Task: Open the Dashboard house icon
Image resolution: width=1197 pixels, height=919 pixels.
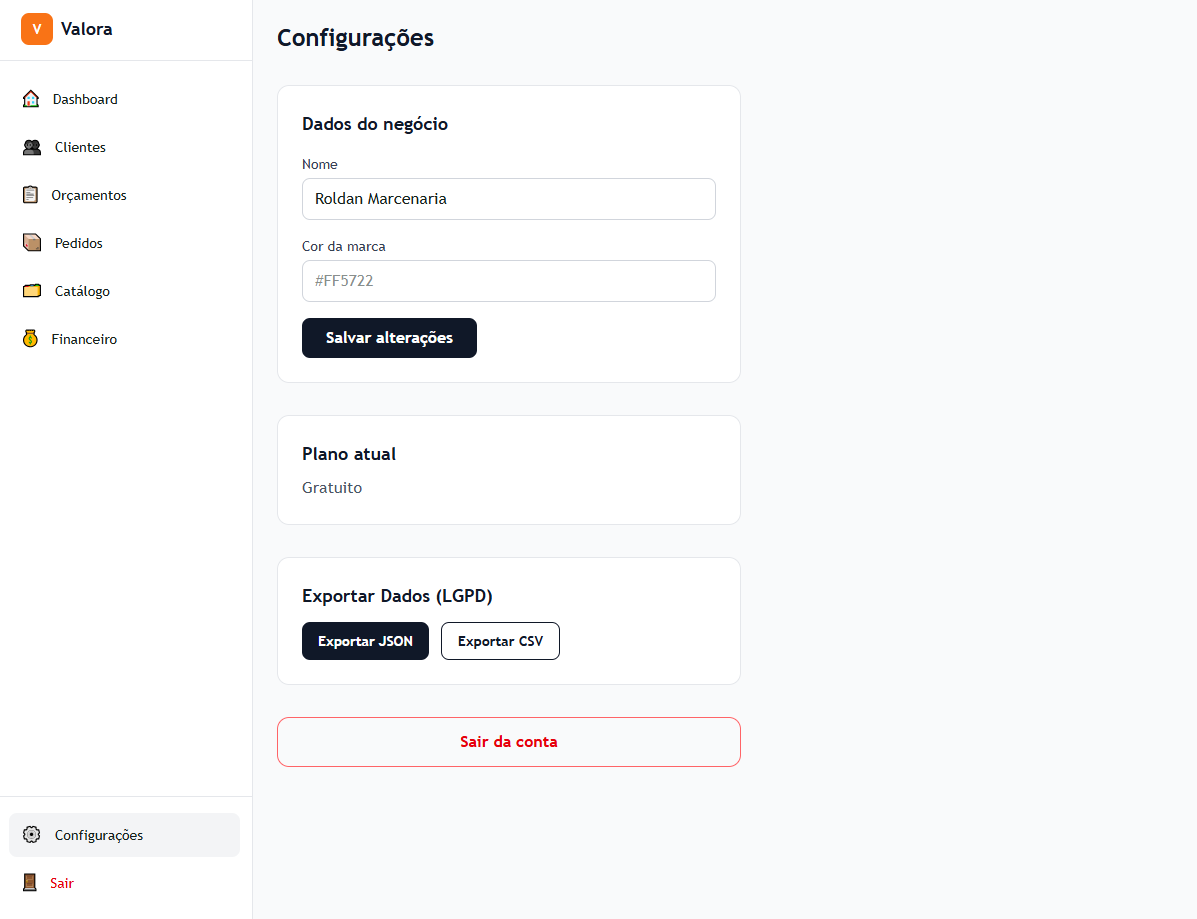Action: 31,99
